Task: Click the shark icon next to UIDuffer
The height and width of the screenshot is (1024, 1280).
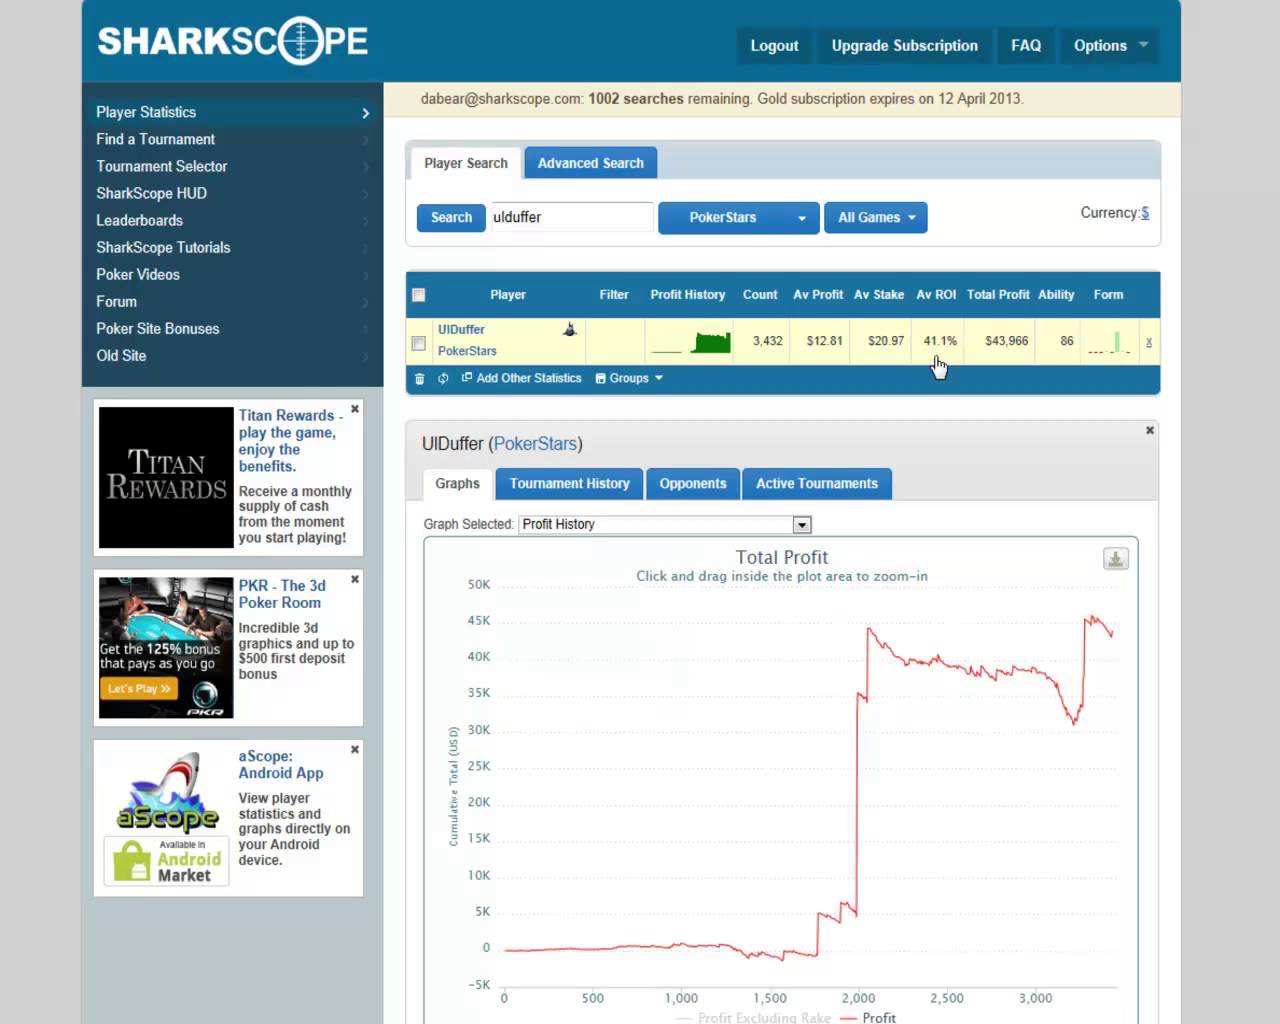Action: pyautogui.click(x=569, y=330)
